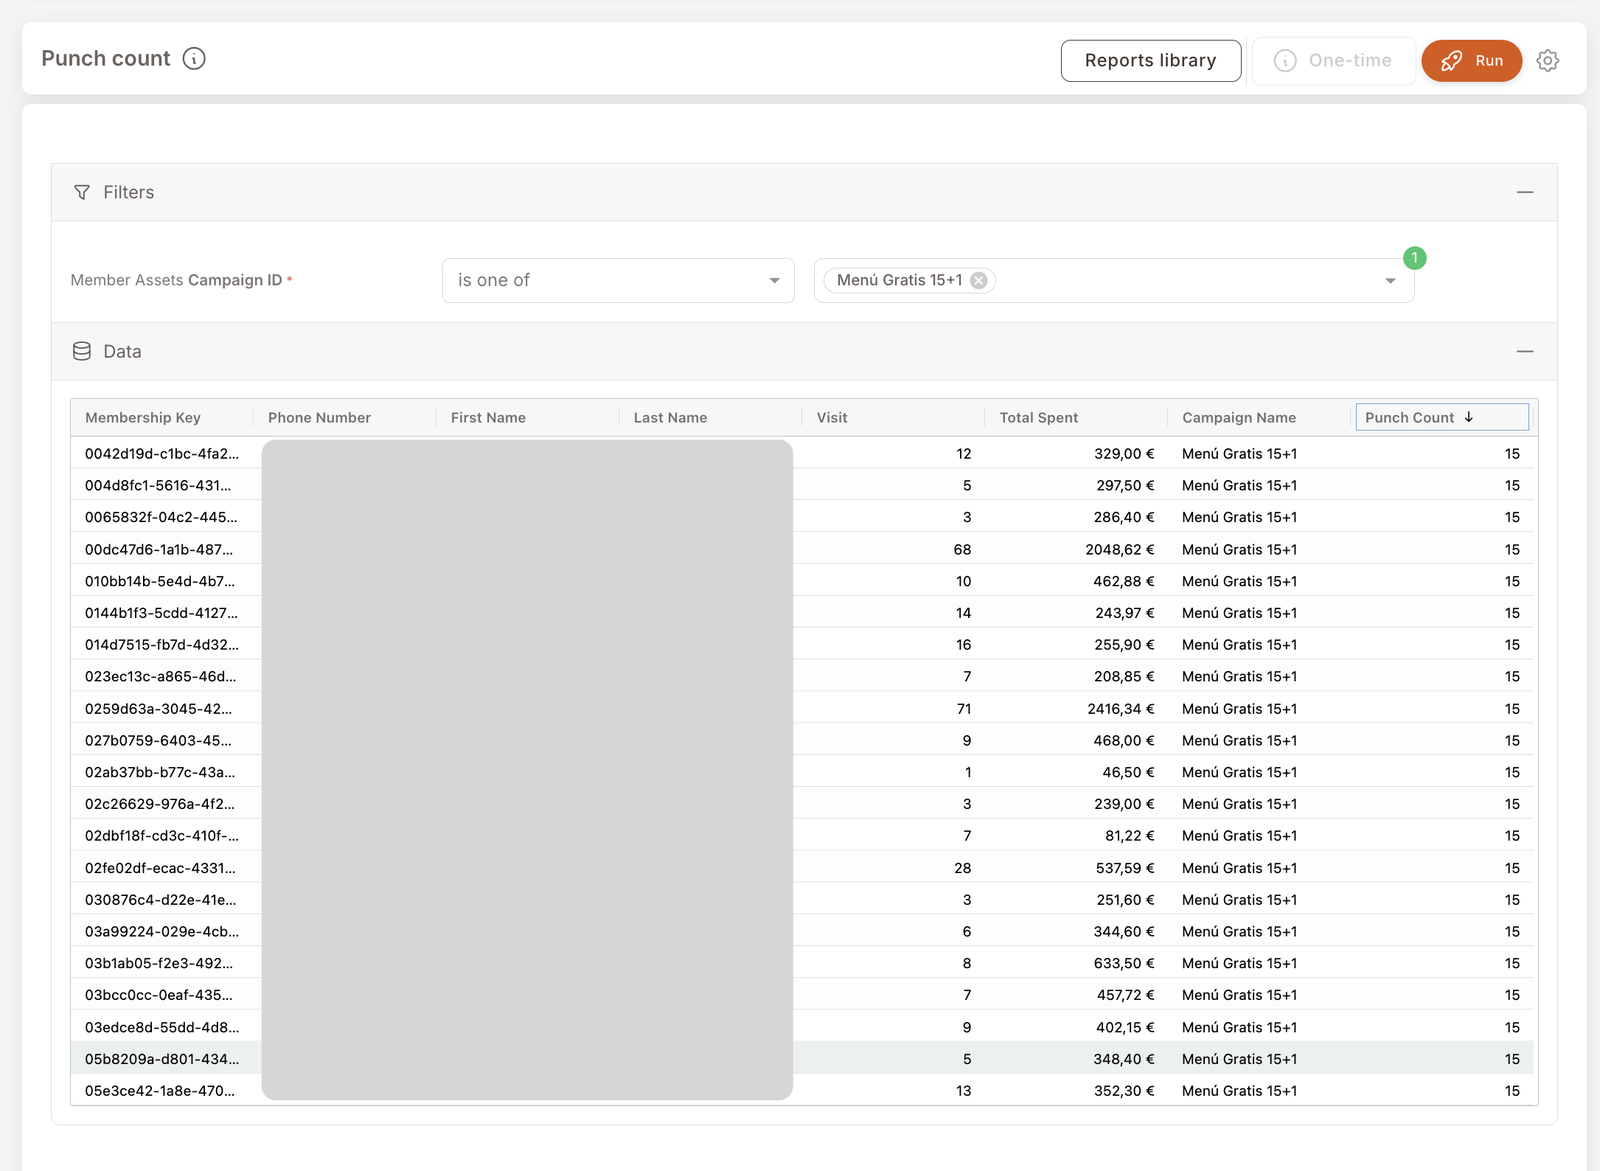Run the Punch count report
This screenshot has width=1600, height=1171.
pyautogui.click(x=1471, y=61)
